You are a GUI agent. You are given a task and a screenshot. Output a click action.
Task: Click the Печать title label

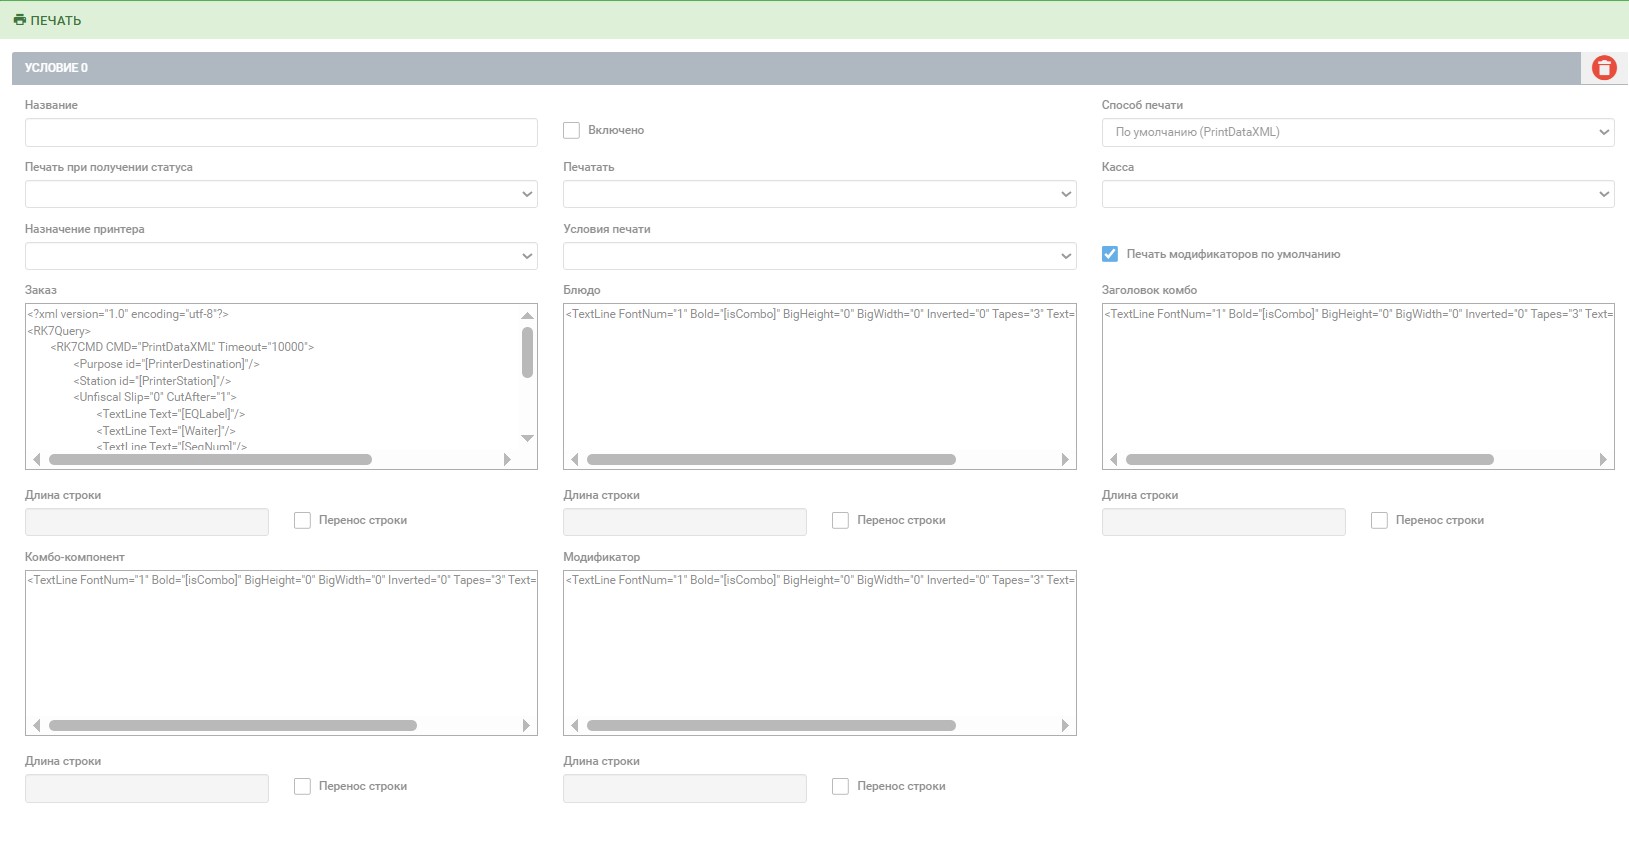[x=56, y=20]
